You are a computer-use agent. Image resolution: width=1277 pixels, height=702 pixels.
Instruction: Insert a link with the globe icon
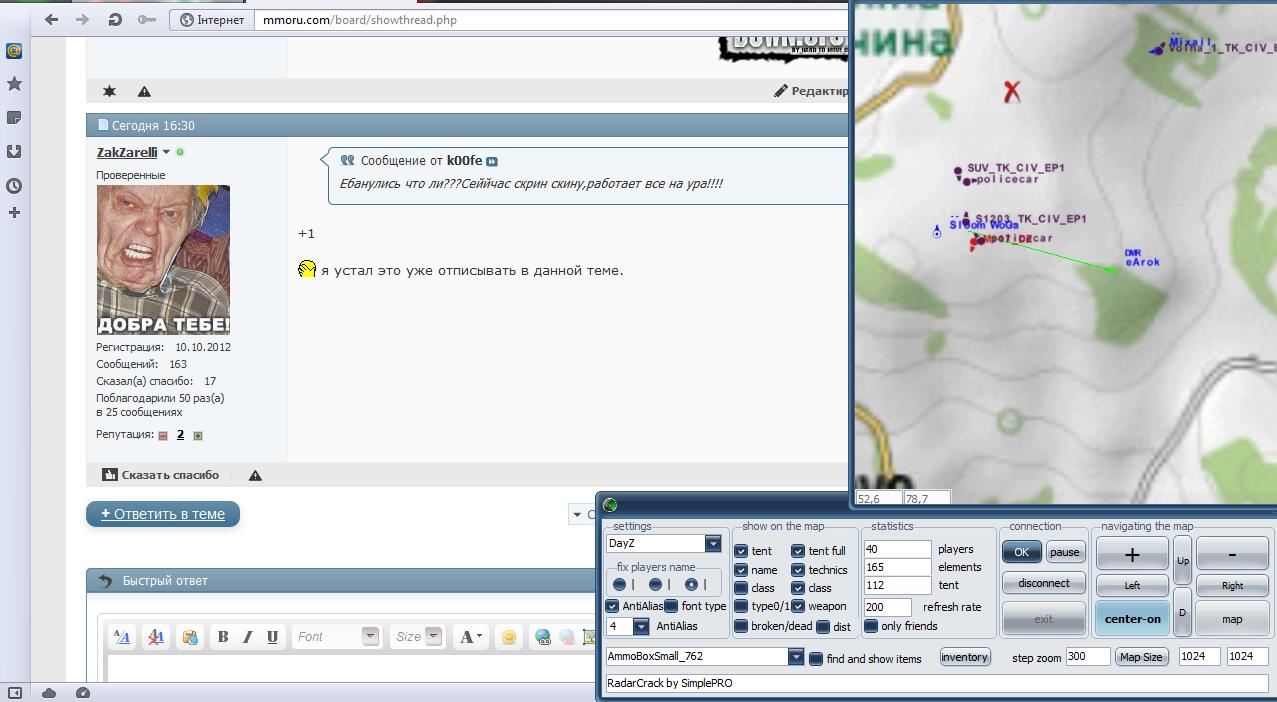[x=543, y=636]
